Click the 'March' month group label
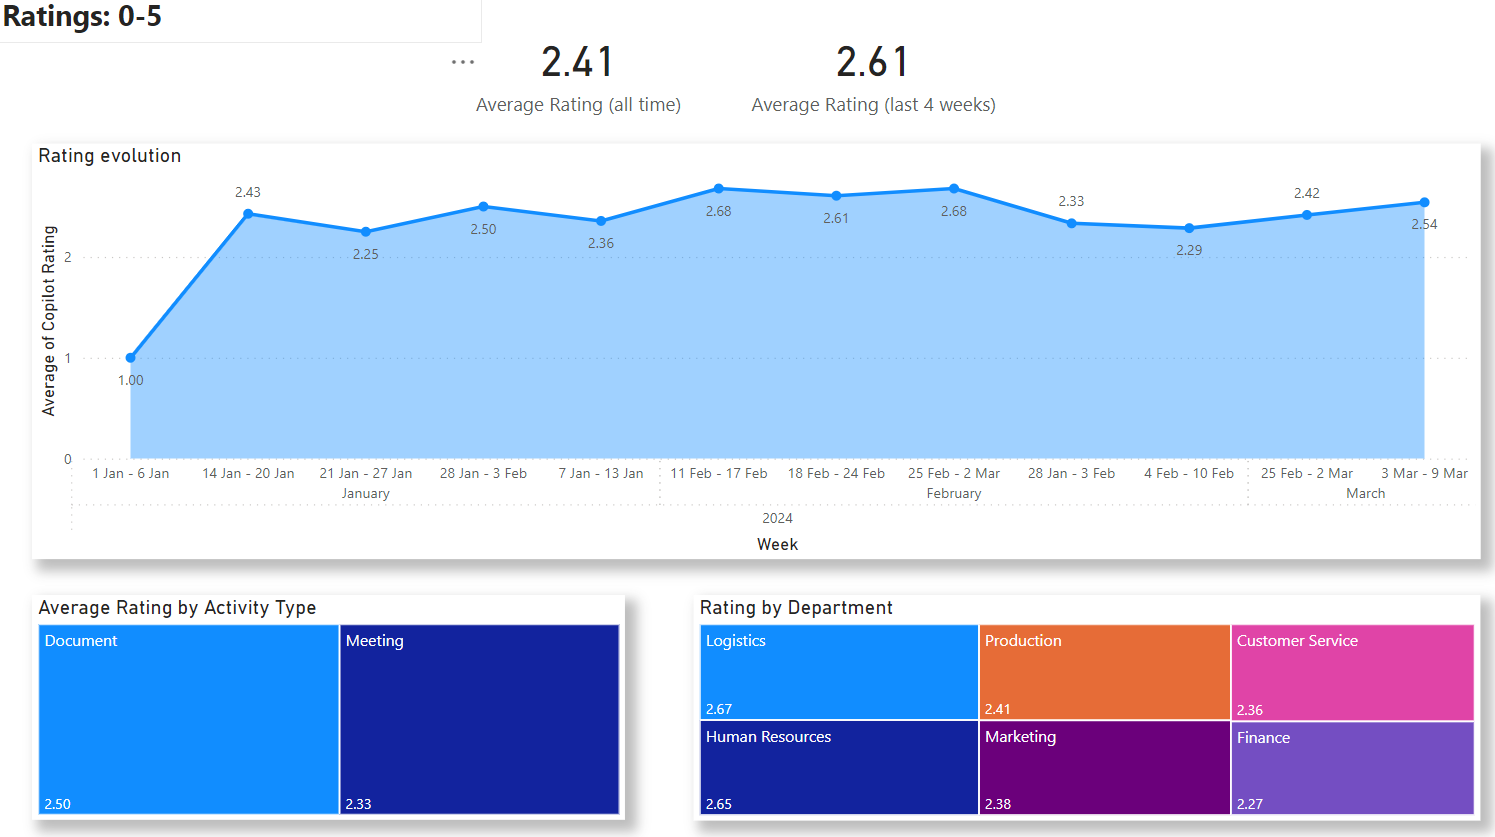Screen dimensions: 1495x837 [x=1366, y=493]
